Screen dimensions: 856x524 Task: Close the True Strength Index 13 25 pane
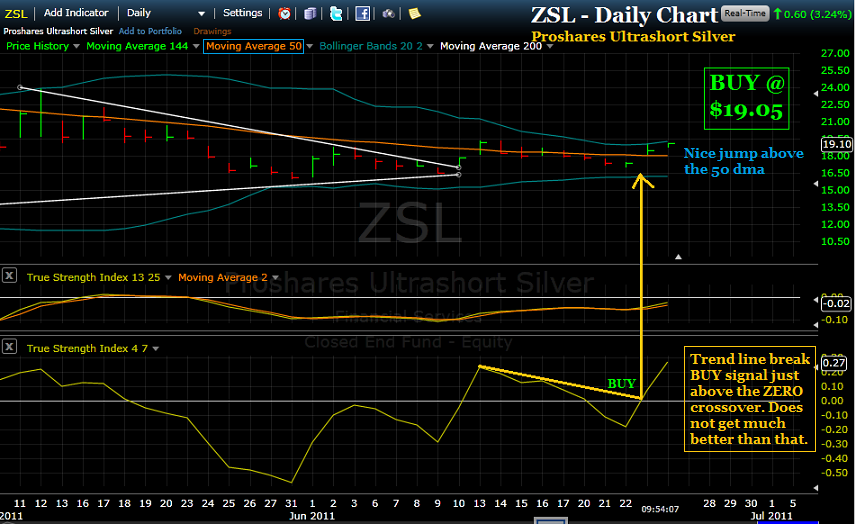(x=9, y=275)
